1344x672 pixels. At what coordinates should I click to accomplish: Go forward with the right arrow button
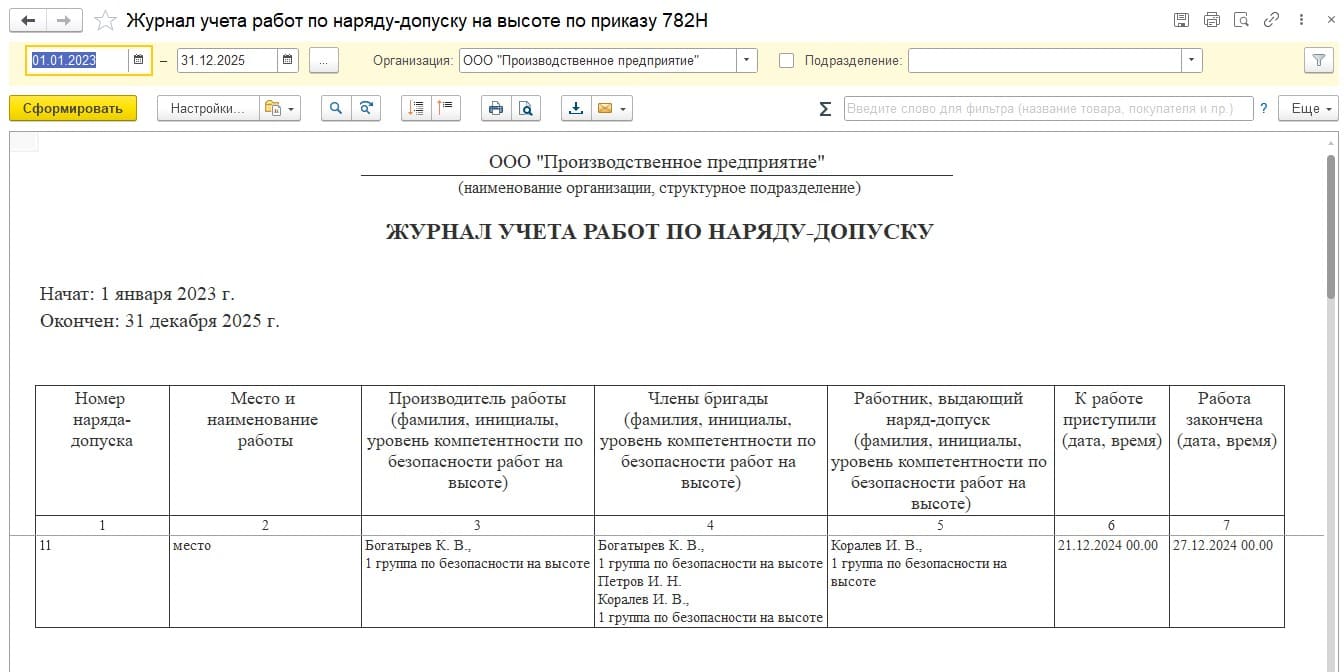pos(62,20)
